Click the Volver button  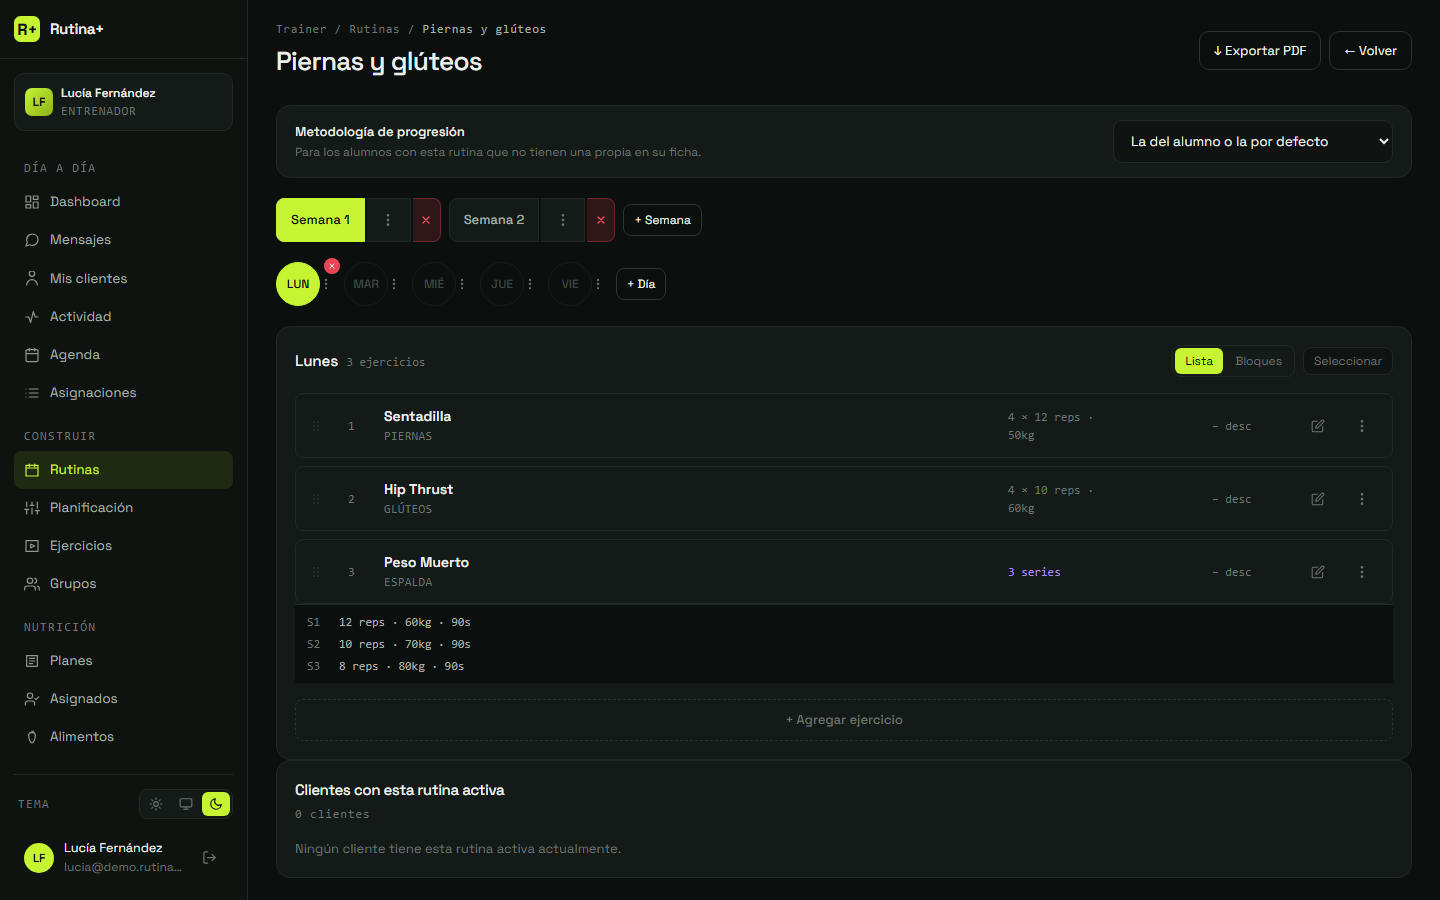(1370, 51)
